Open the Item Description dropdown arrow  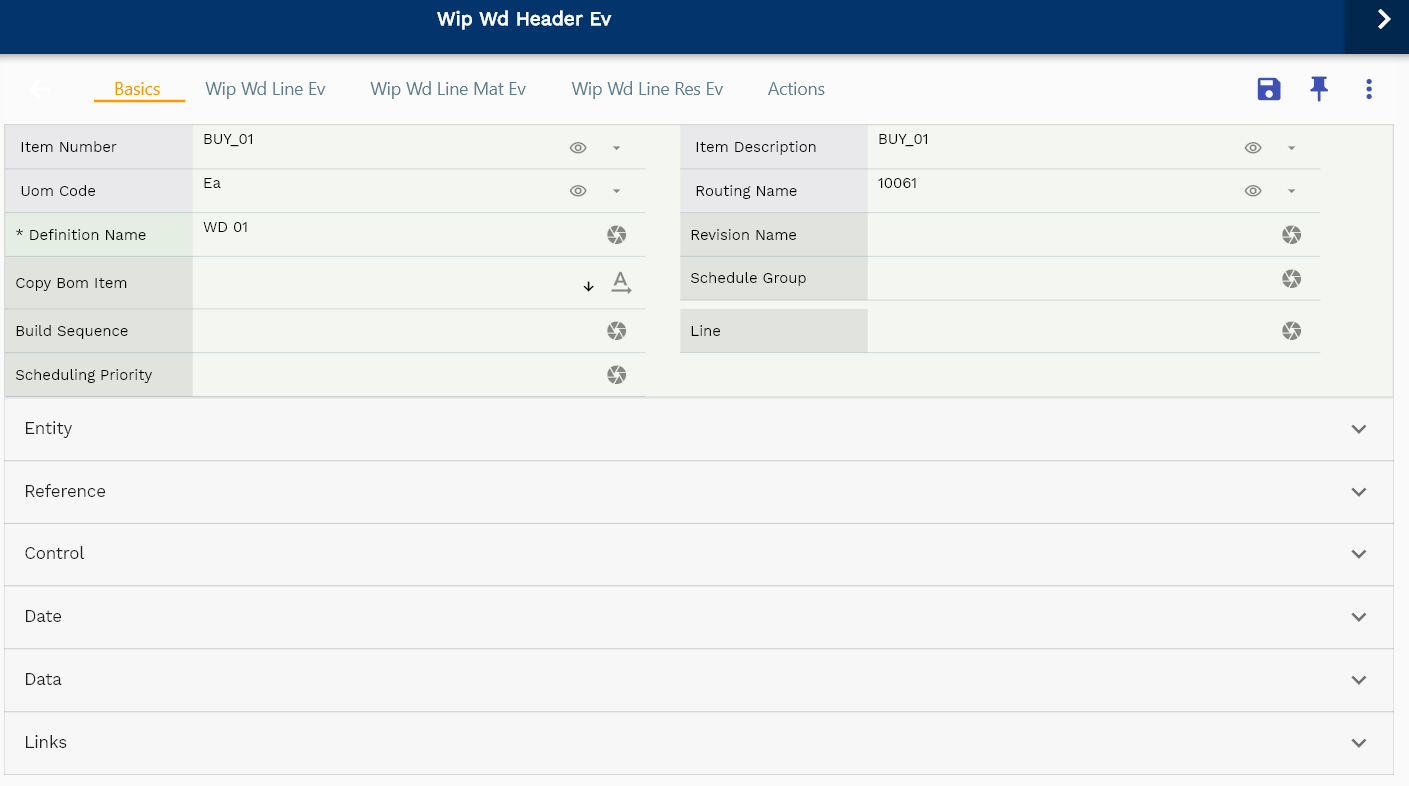pos(1291,148)
